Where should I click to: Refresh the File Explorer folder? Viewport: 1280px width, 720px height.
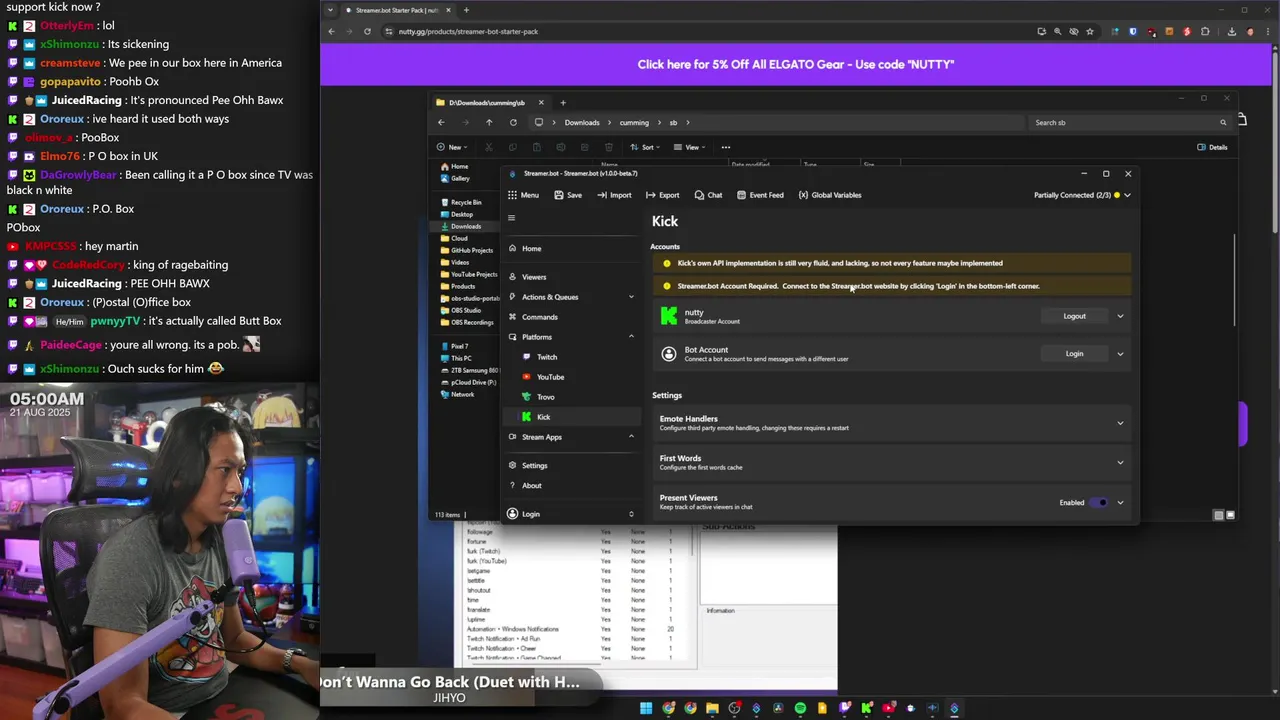[x=513, y=122]
